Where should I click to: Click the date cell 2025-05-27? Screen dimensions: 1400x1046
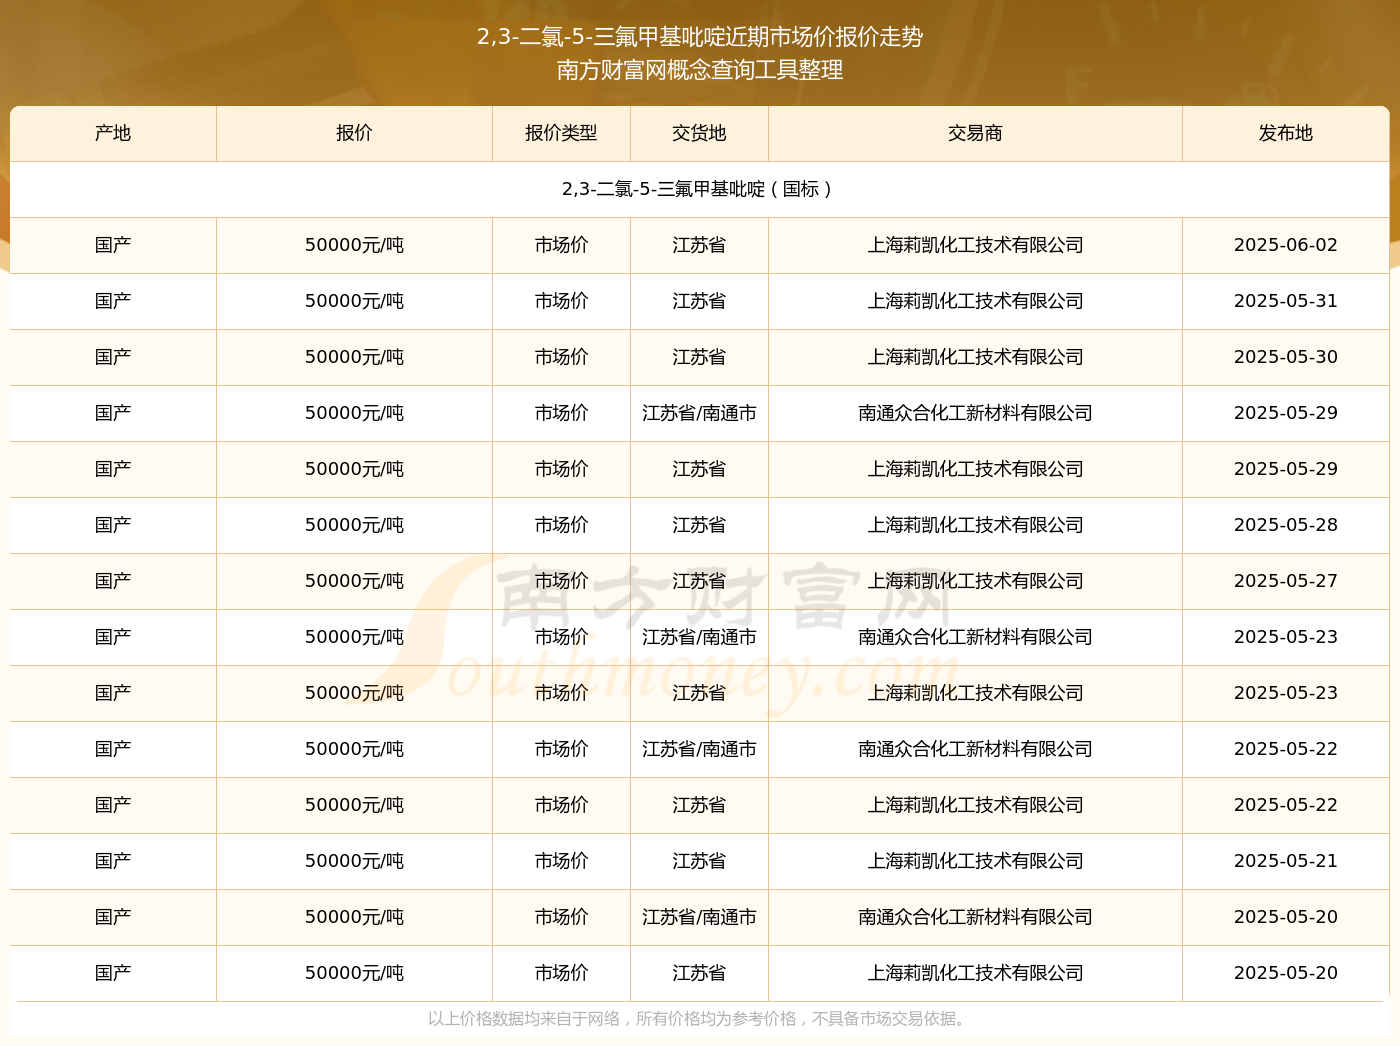[x=1285, y=581]
